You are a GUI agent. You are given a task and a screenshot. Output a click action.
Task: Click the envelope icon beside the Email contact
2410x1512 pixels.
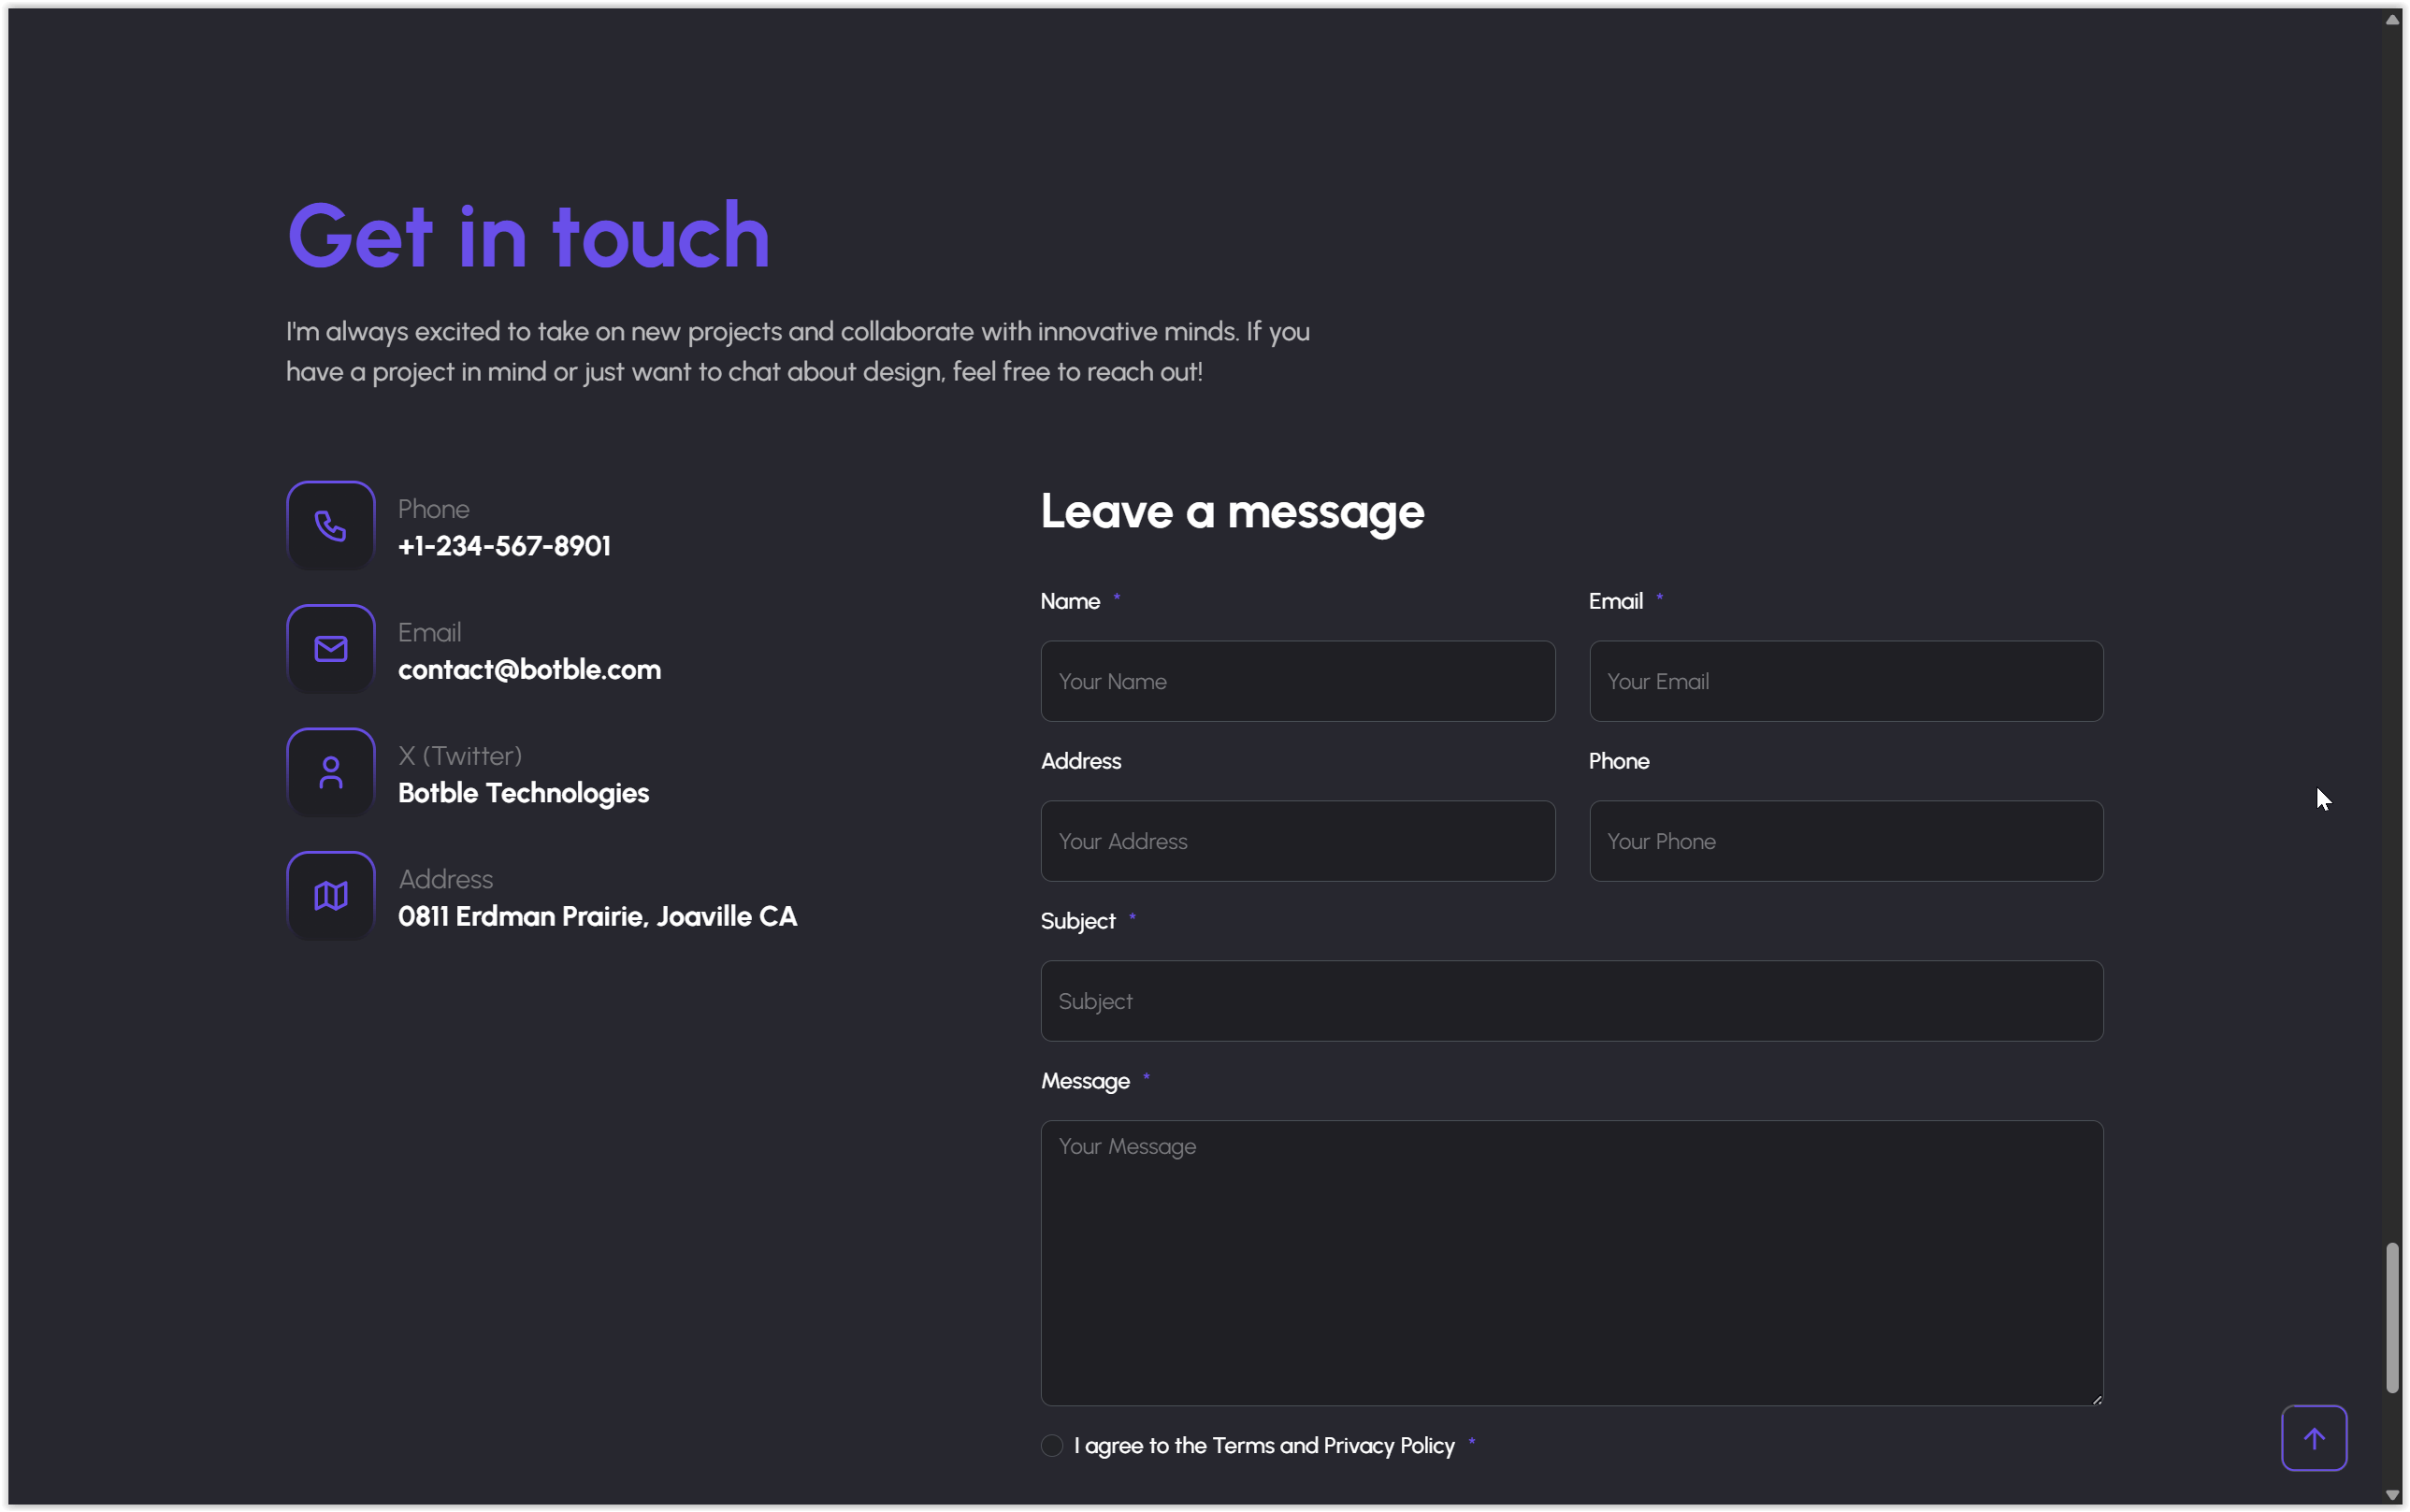coord(330,648)
